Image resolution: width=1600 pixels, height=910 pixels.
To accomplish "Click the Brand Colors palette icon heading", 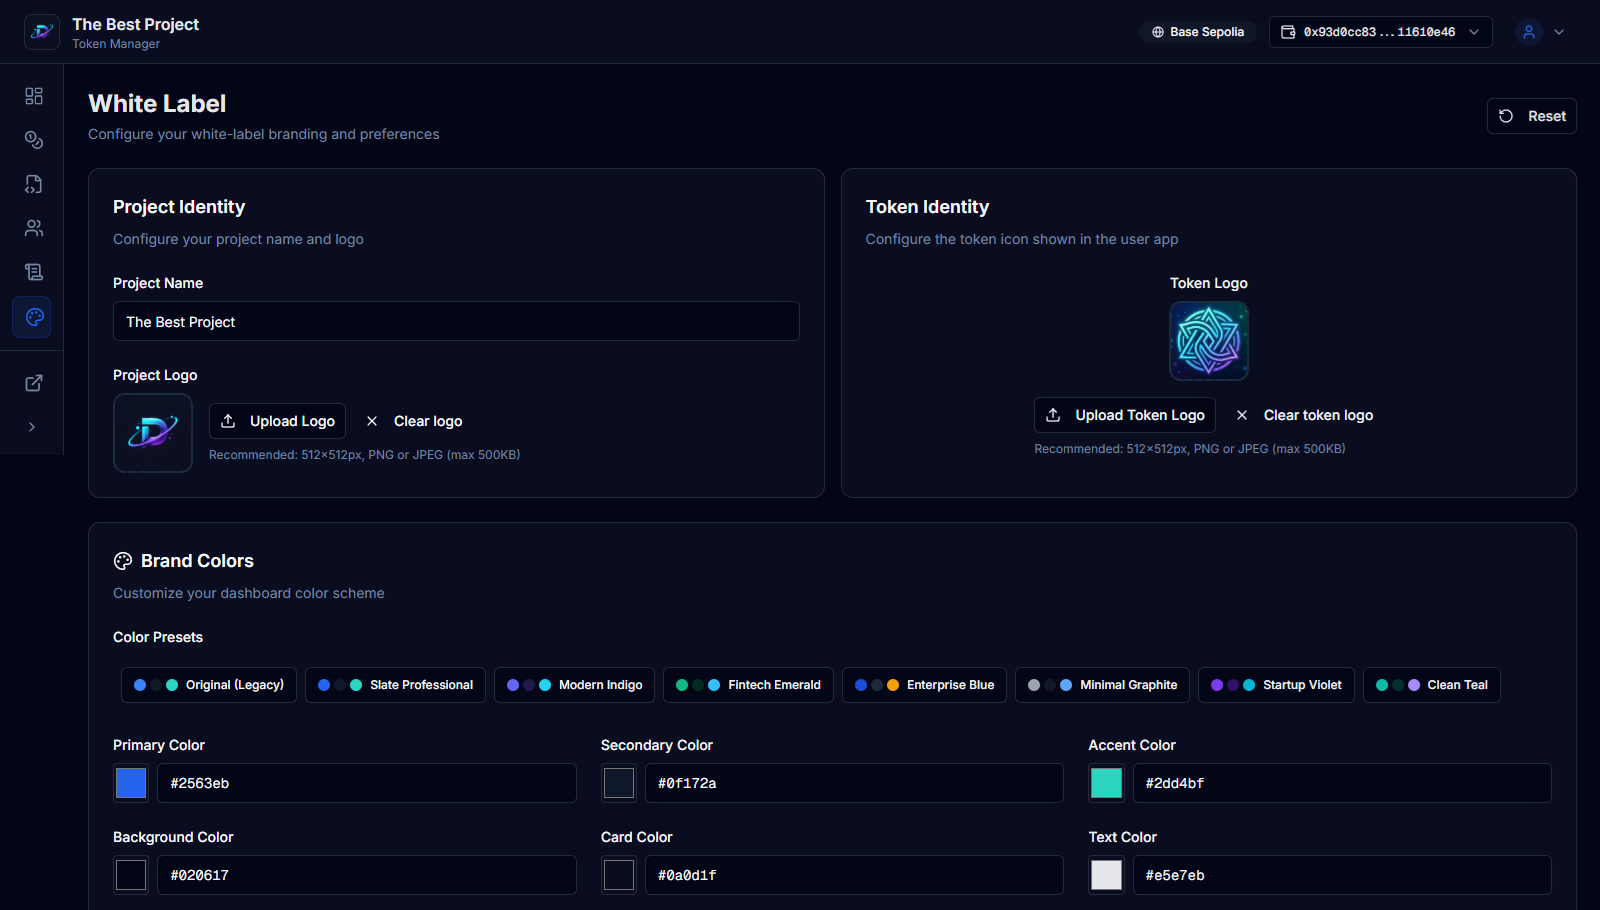I will pos(123,560).
